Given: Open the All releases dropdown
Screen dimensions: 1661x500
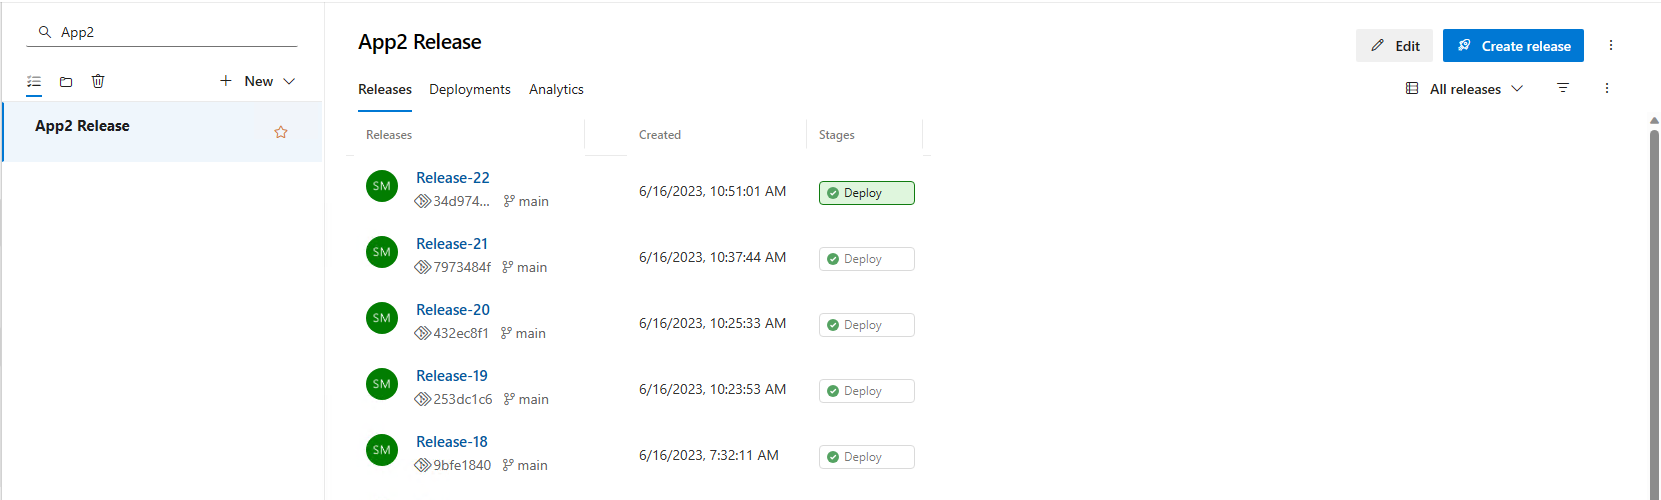Looking at the screenshot, I should (1465, 89).
